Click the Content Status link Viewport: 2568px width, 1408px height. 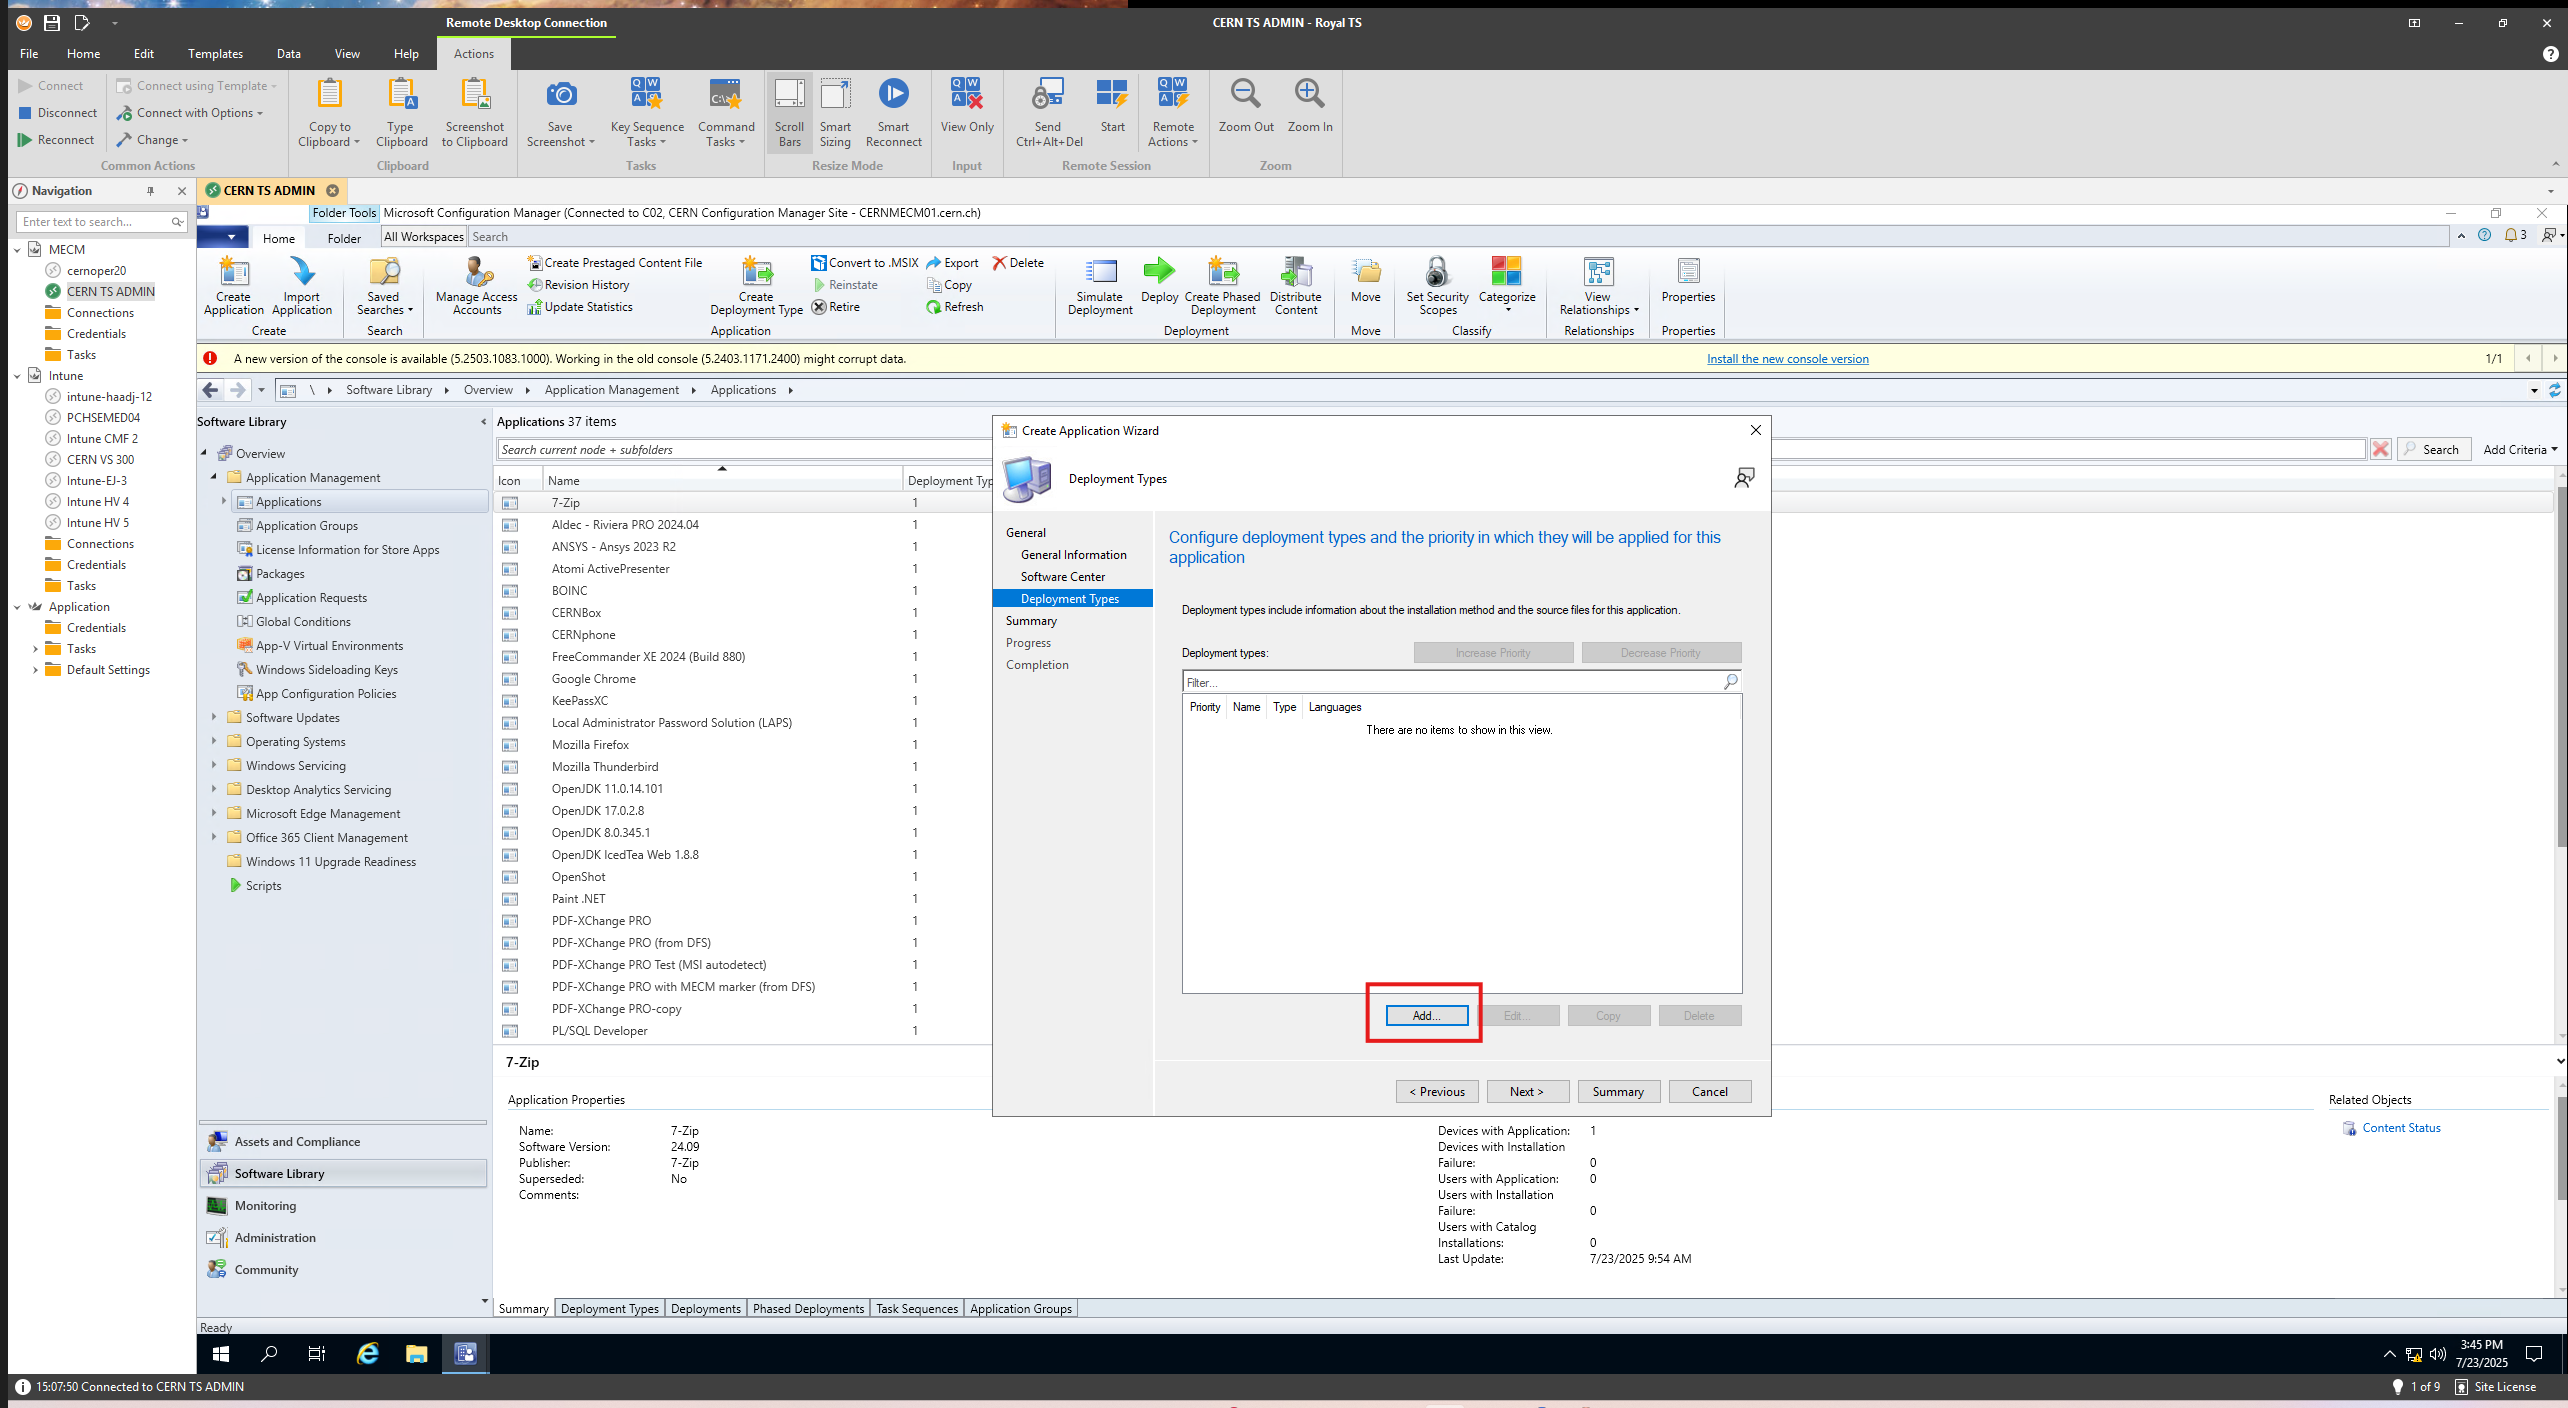2402,1128
